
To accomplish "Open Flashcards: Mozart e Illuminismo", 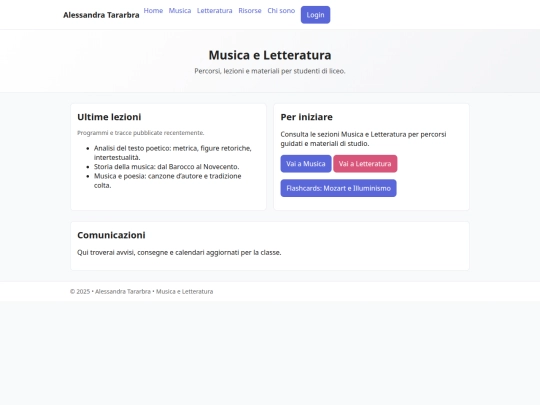I will tap(339, 188).
